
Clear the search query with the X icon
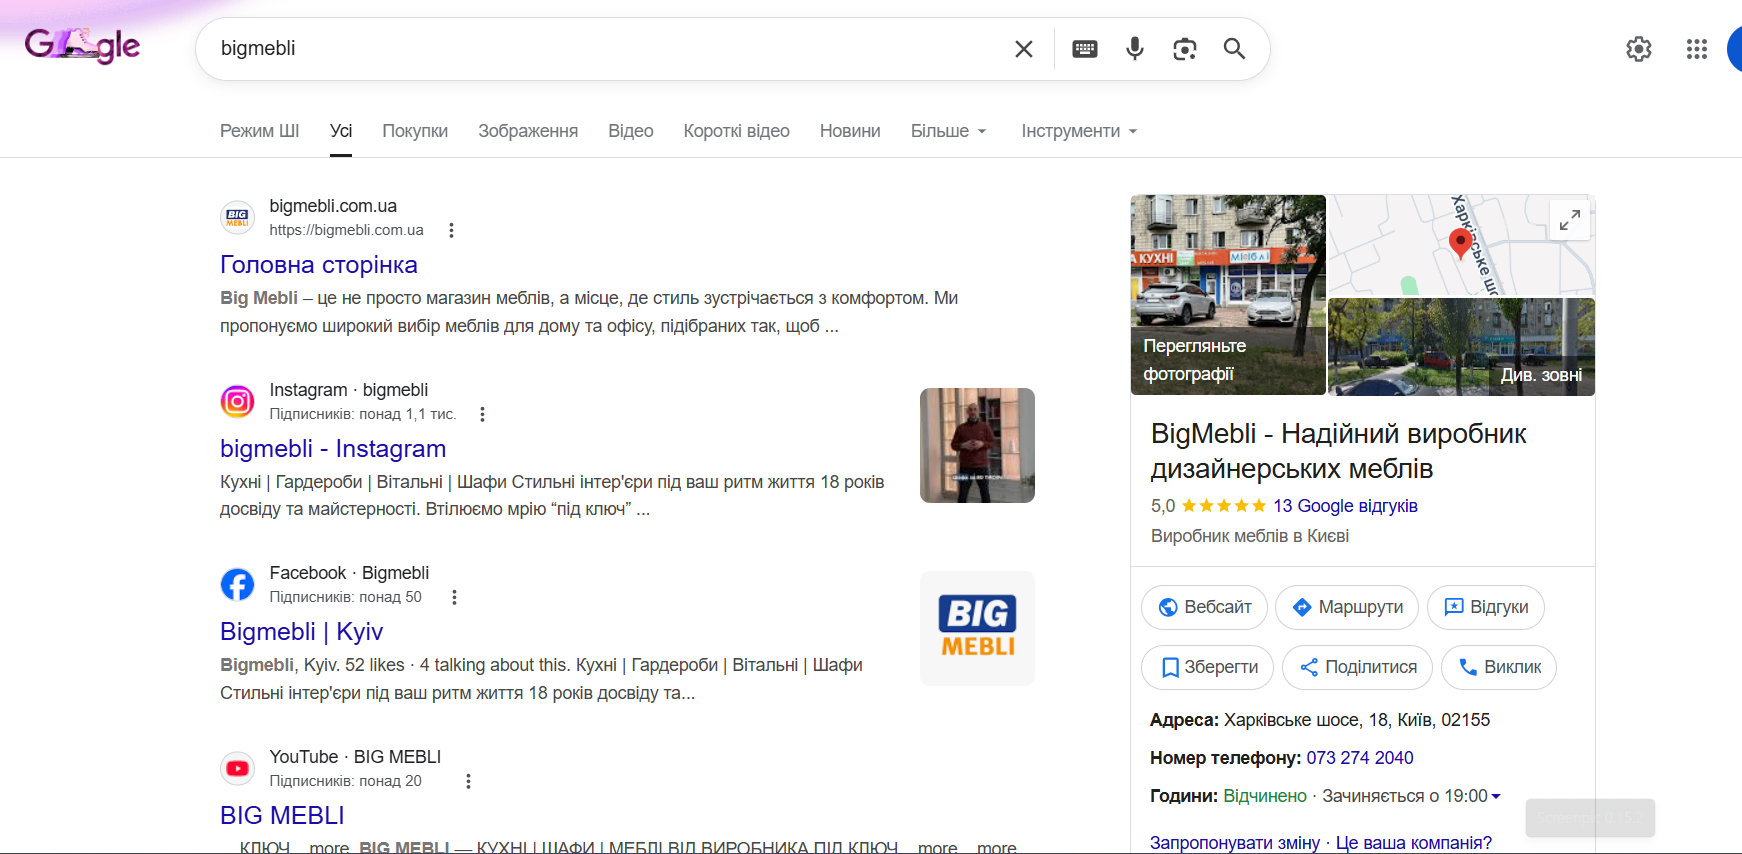coord(1024,49)
